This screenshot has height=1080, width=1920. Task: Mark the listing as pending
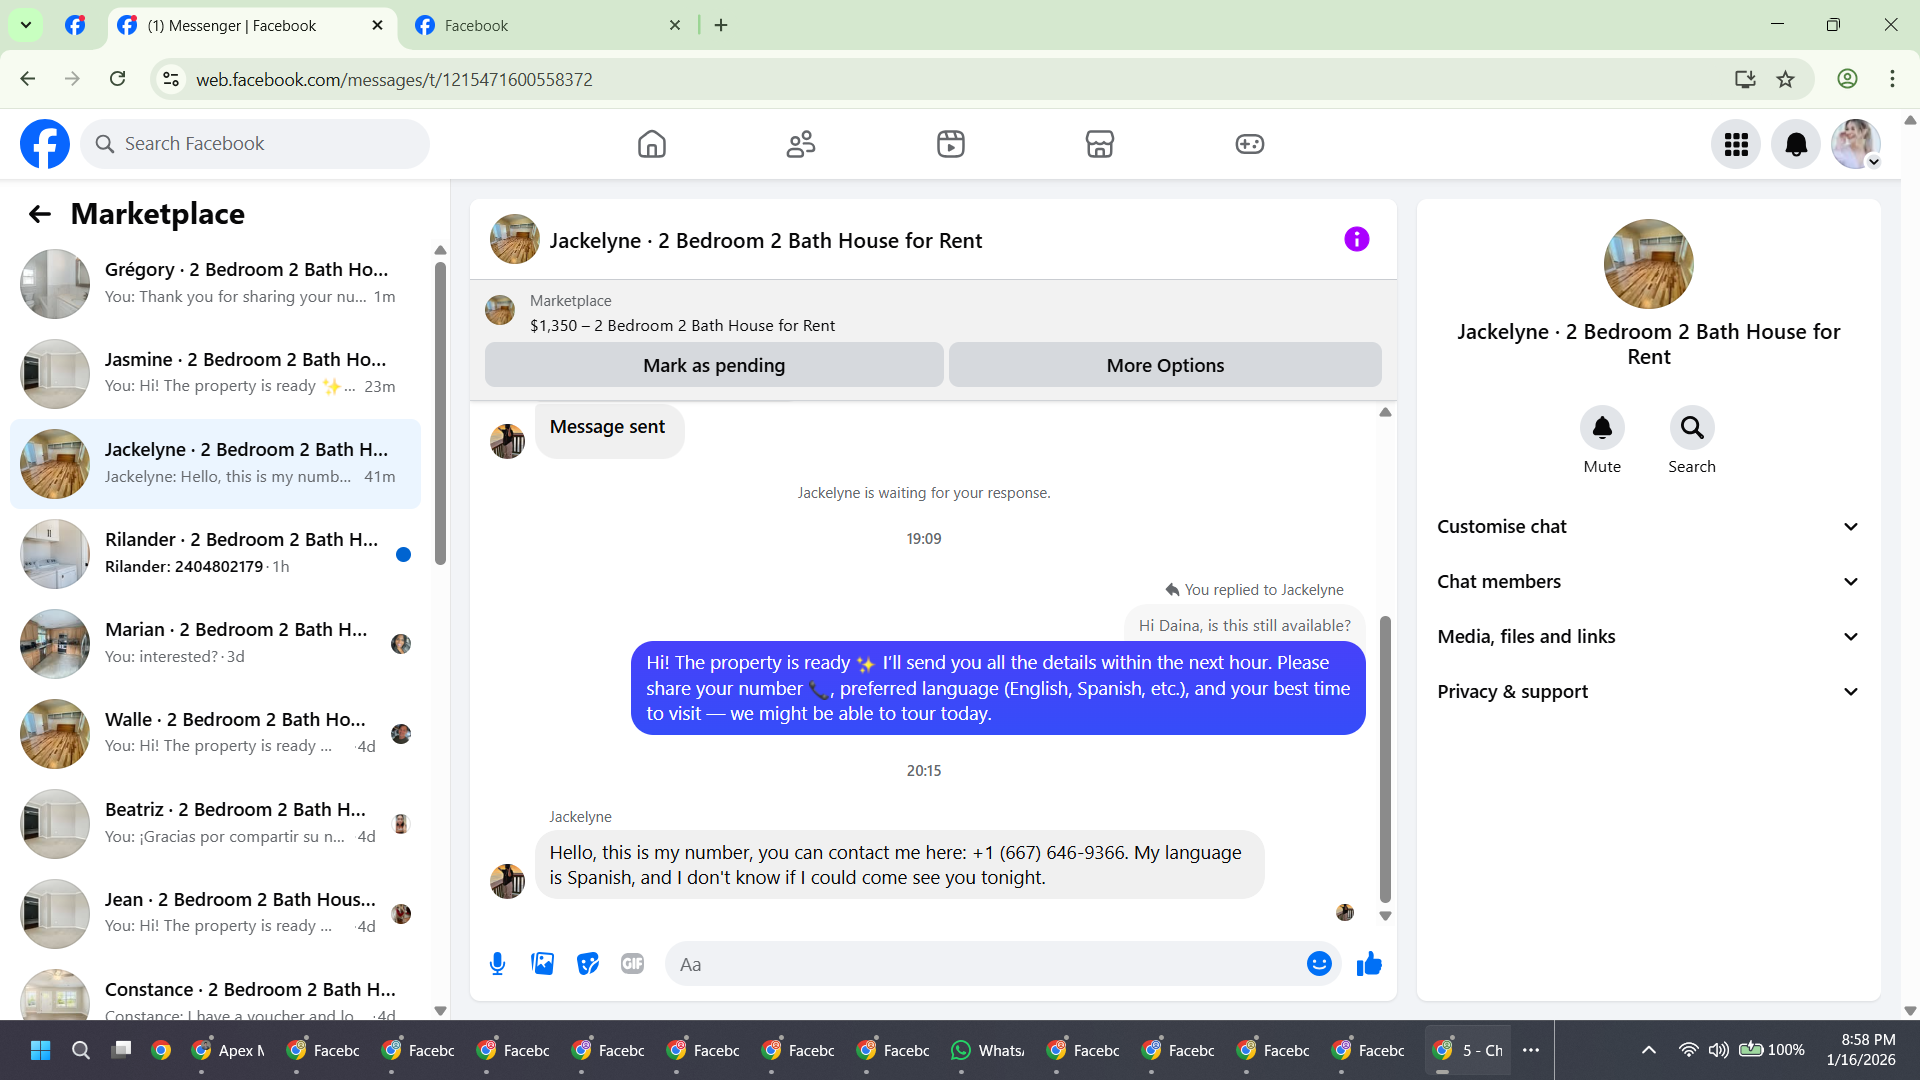(x=714, y=365)
